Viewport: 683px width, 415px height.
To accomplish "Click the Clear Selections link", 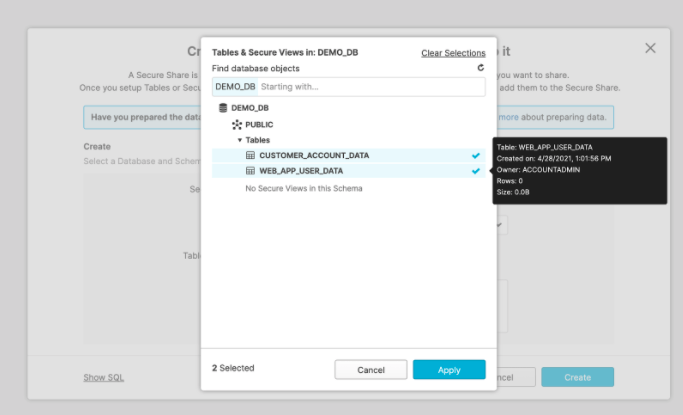I will pyautogui.click(x=453, y=53).
